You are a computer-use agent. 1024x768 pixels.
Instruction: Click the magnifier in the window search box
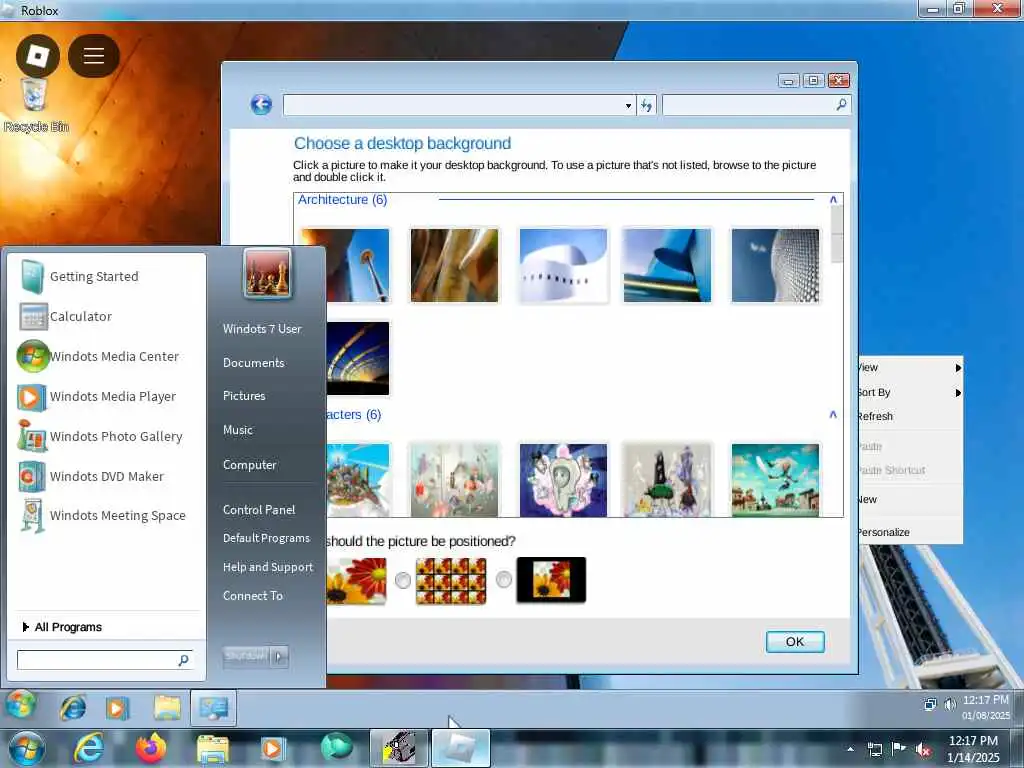(x=841, y=104)
